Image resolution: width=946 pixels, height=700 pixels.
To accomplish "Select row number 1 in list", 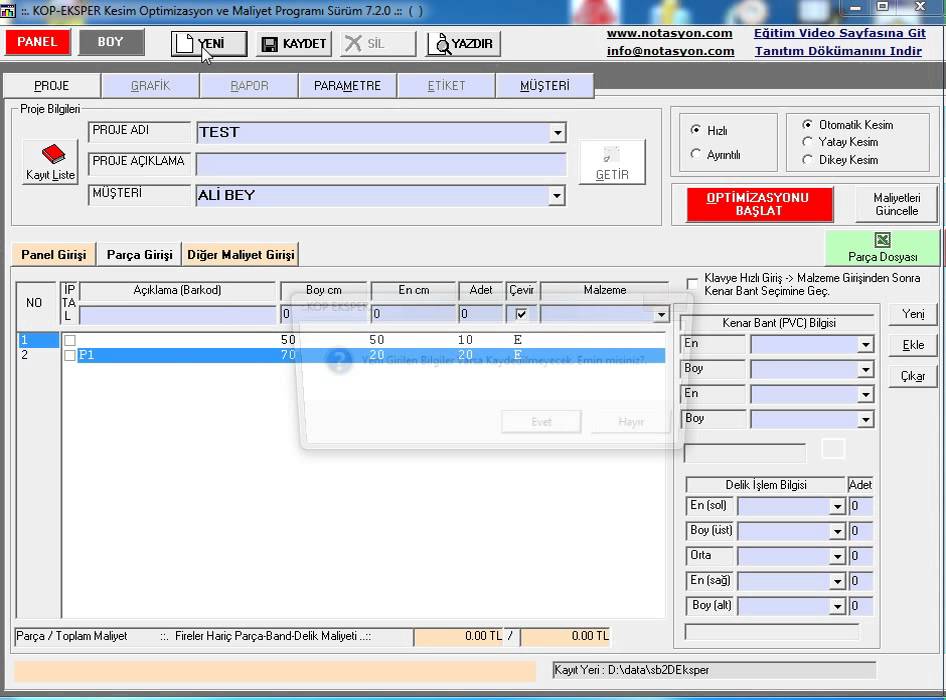I will 37,340.
